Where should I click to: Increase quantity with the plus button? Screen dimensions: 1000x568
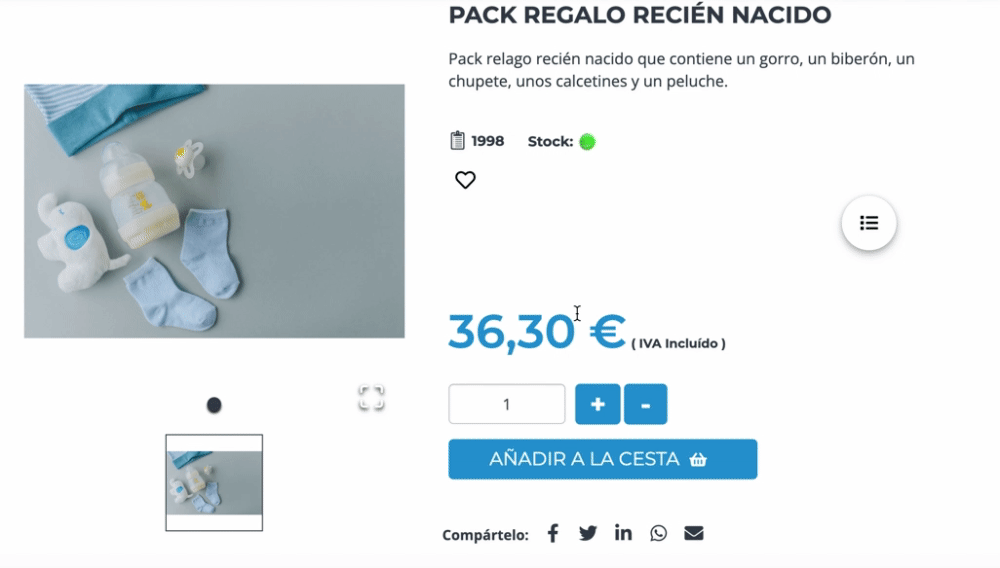tap(598, 404)
